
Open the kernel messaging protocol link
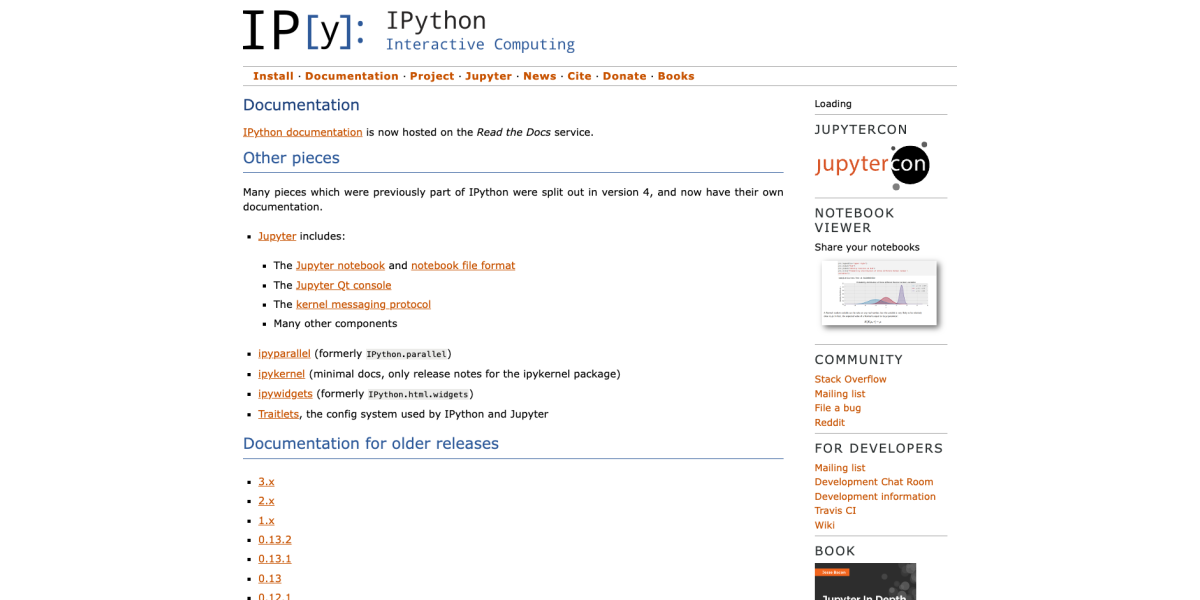(363, 304)
